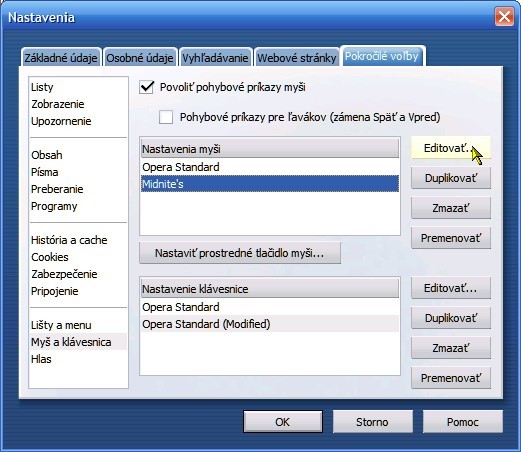Enable Pohybové príkazy pre ľavákov checkbox
The image size is (521, 452).
166,117
